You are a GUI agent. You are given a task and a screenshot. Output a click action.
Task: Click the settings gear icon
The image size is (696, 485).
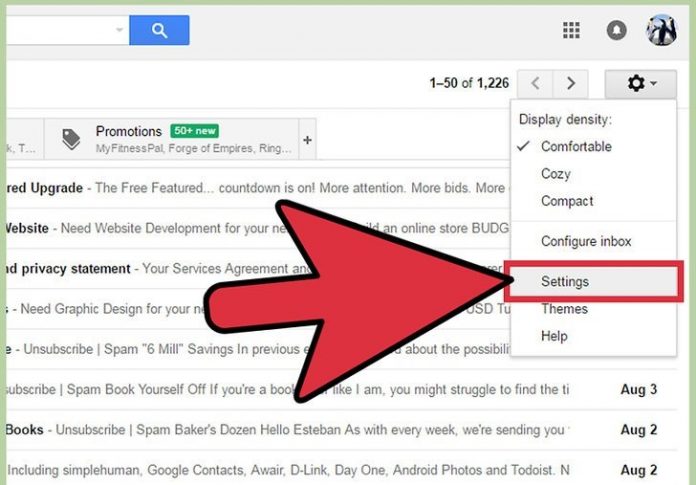636,83
